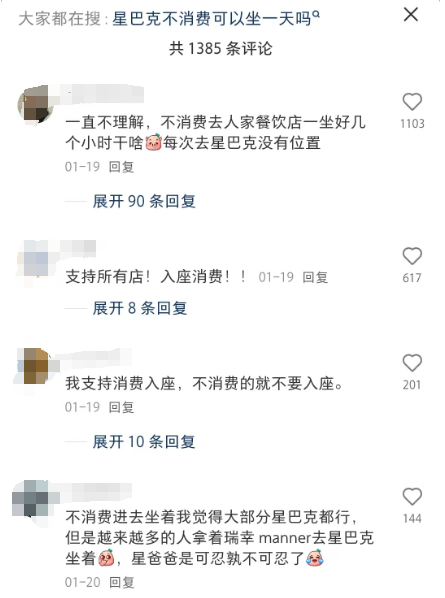Image resolution: width=445 pixels, height=598 pixels.
Task: Reply to the 01-20 comment about manner
Action: [x=121, y=582]
